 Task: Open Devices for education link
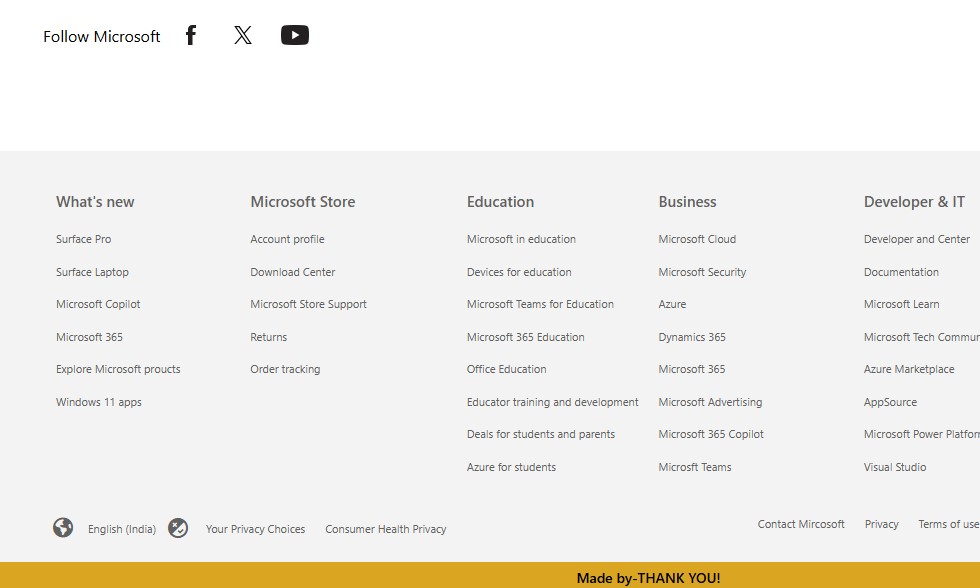click(519, 272)
